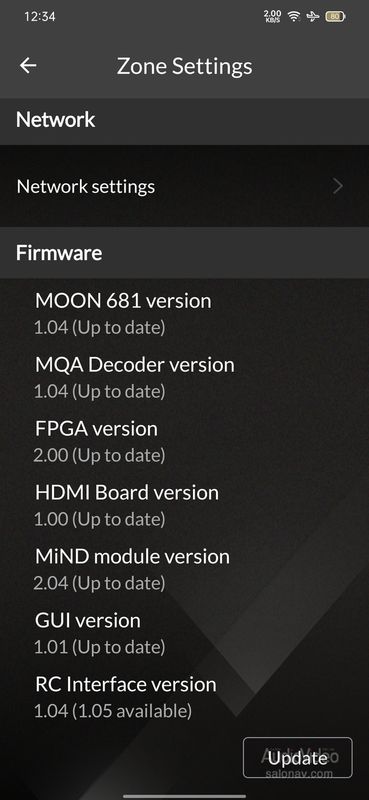Tap the Wi-Fi status icon
The width and height of the screenshot is (369, 800).
coord(293,16)
